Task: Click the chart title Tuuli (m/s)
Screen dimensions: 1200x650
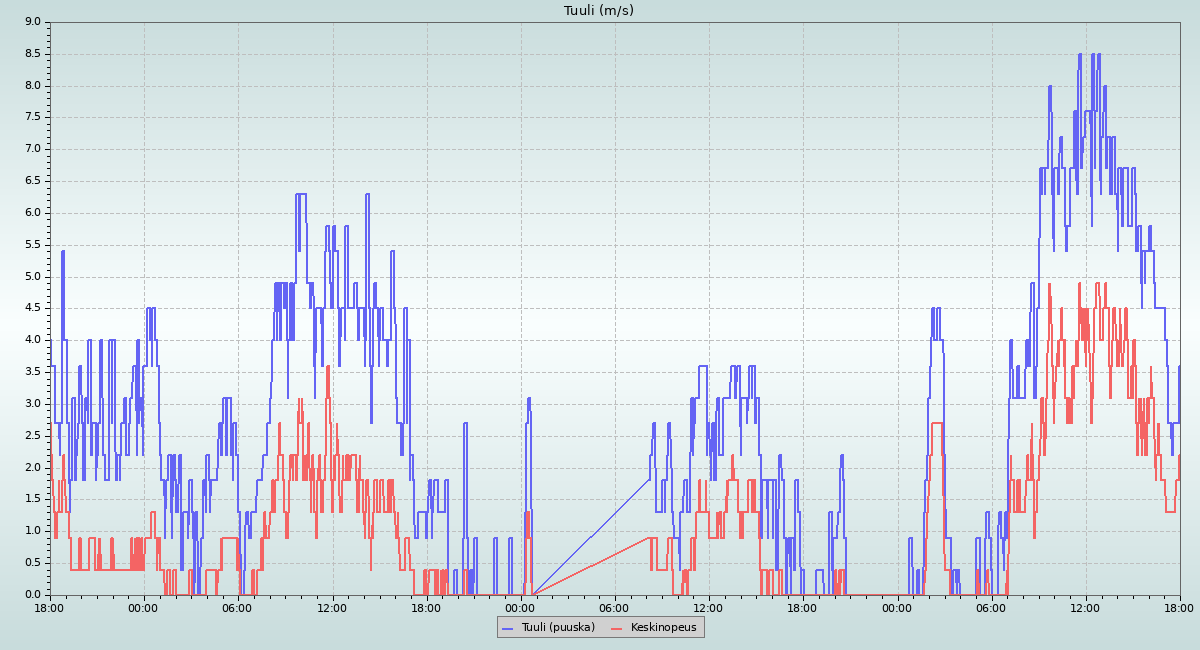Action: [x=599, y=11]
